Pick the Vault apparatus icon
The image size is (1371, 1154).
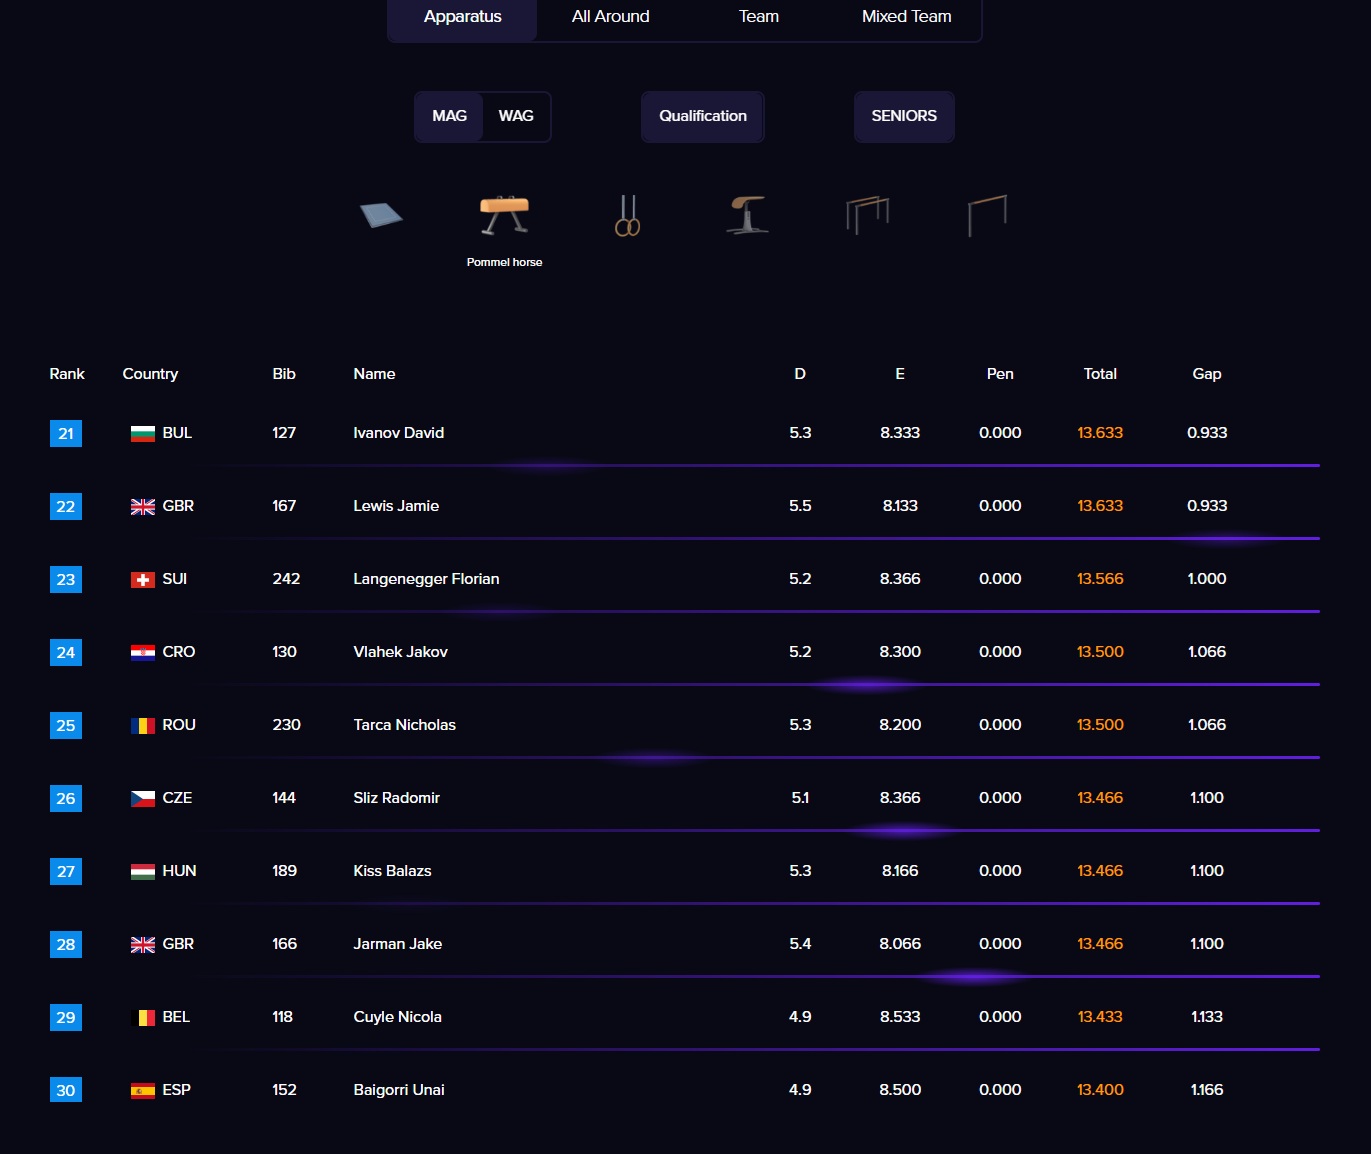tap(747, 215)
